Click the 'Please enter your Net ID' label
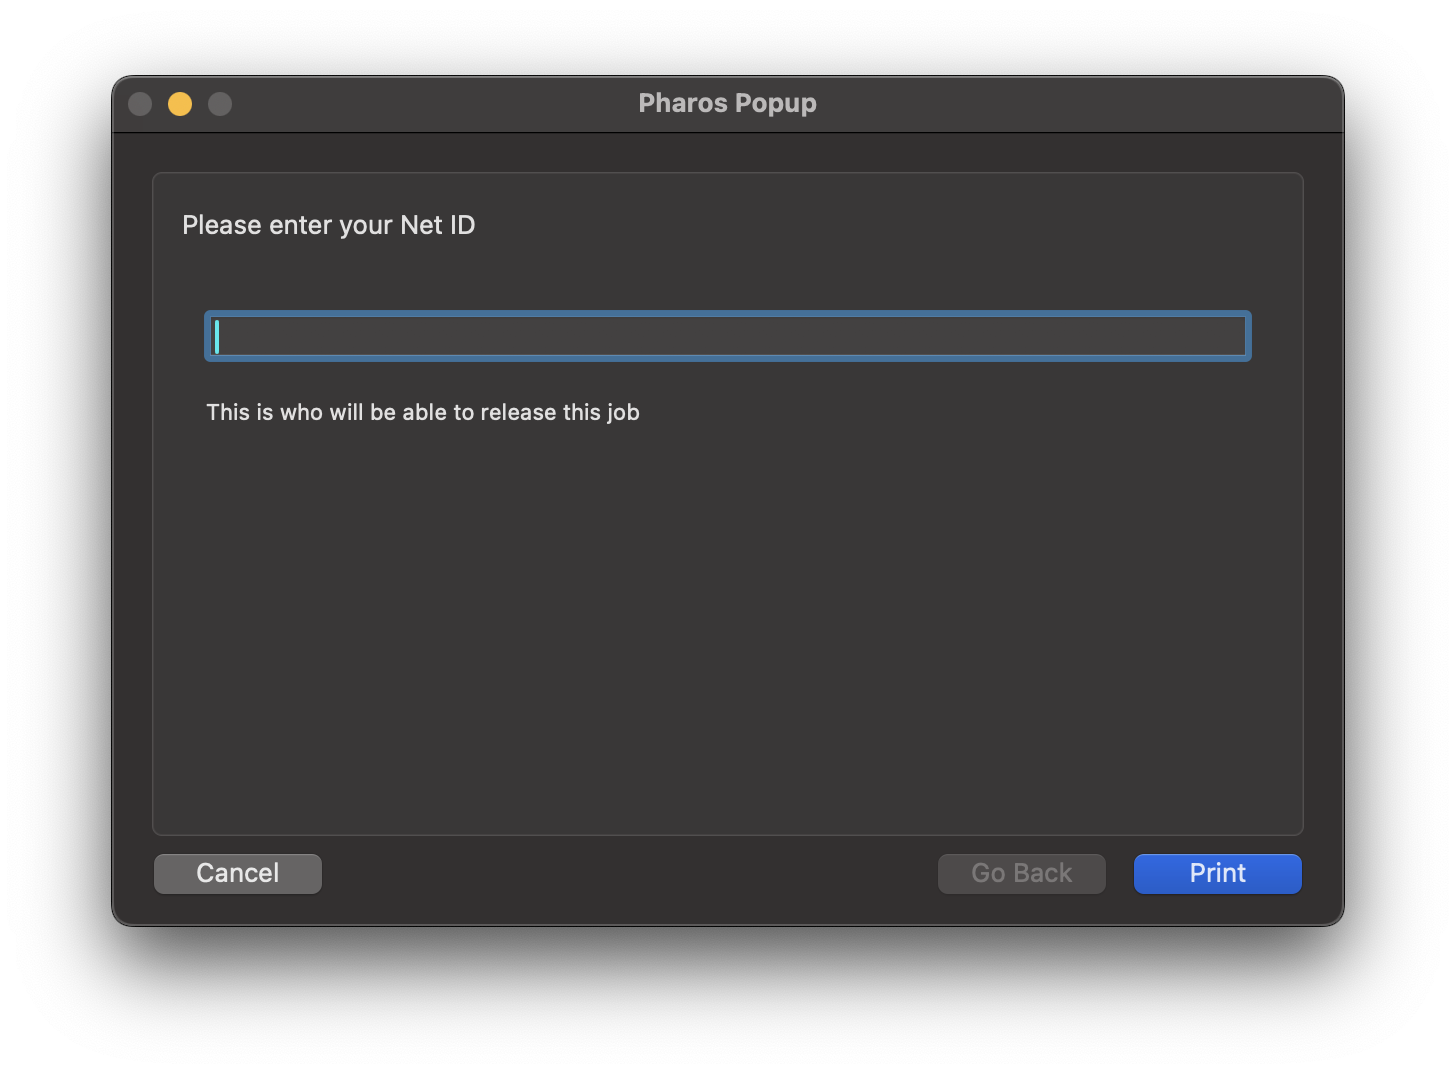Image resolution: width=1456 pixels, height=1074 pixels. click(329, 225)
